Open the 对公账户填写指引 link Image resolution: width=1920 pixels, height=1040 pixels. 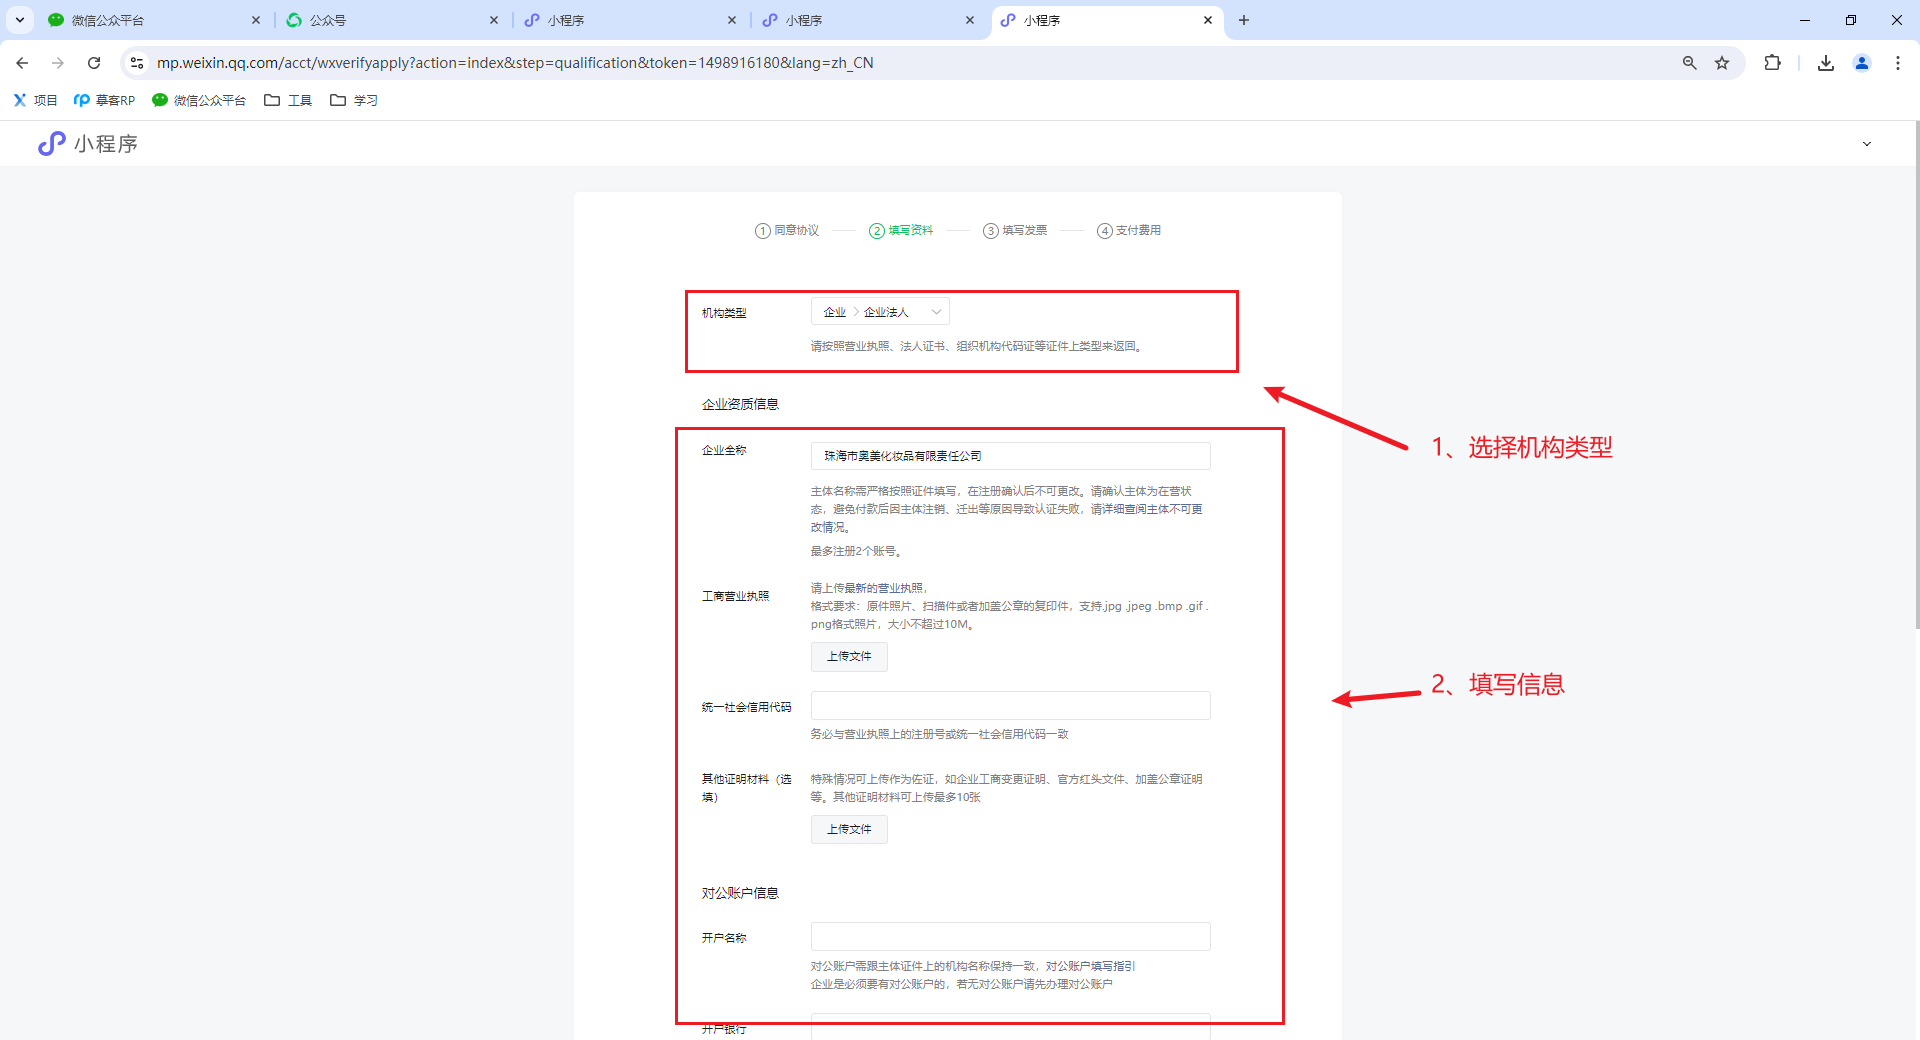tap(1090, 966)
